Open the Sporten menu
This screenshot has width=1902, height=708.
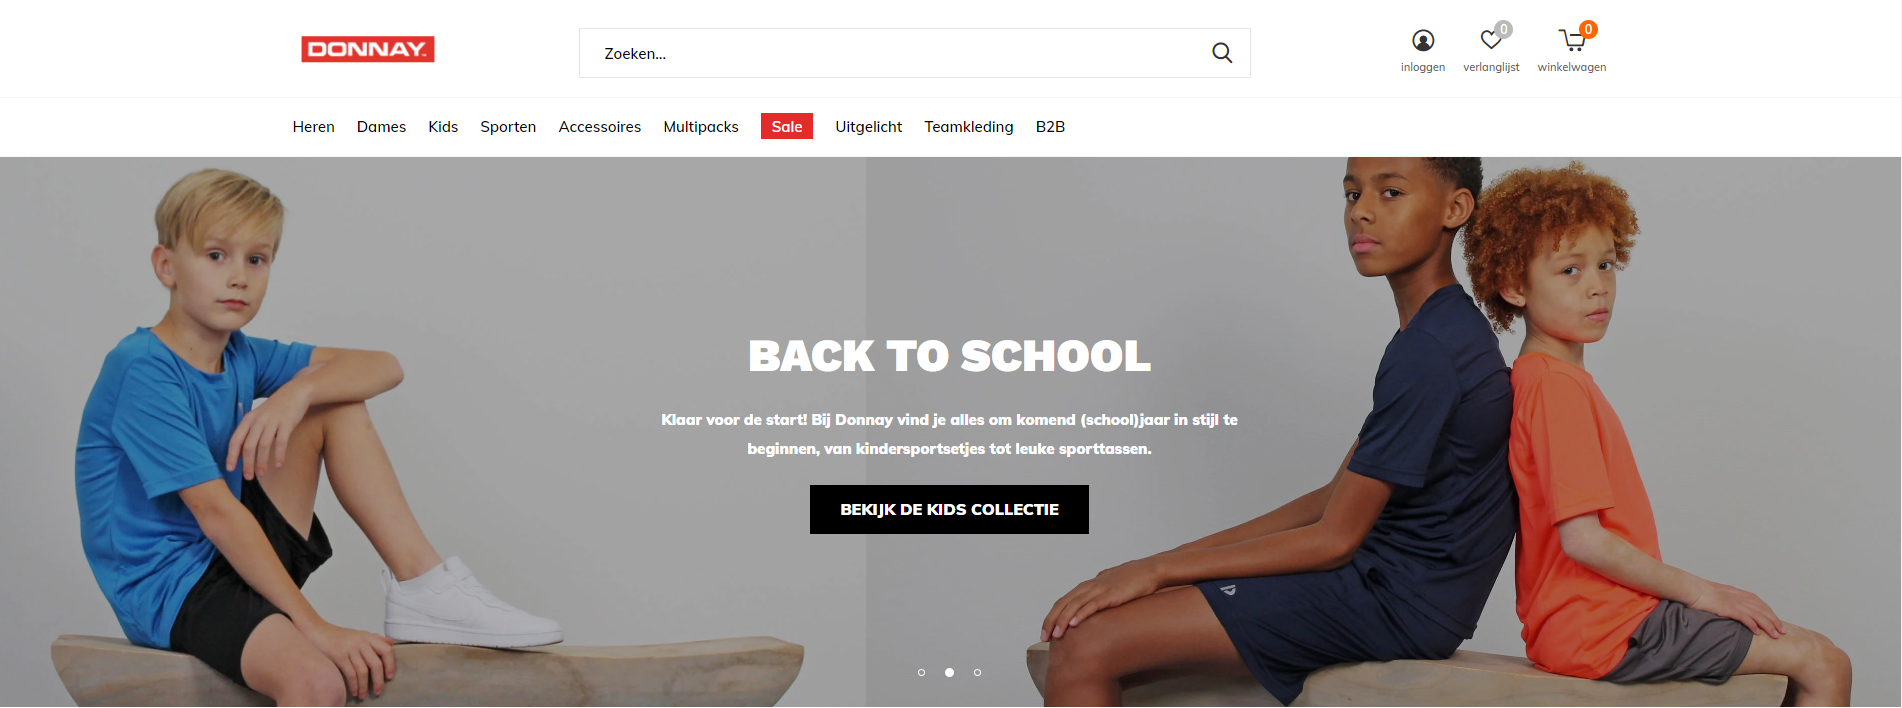pos(508,127)
